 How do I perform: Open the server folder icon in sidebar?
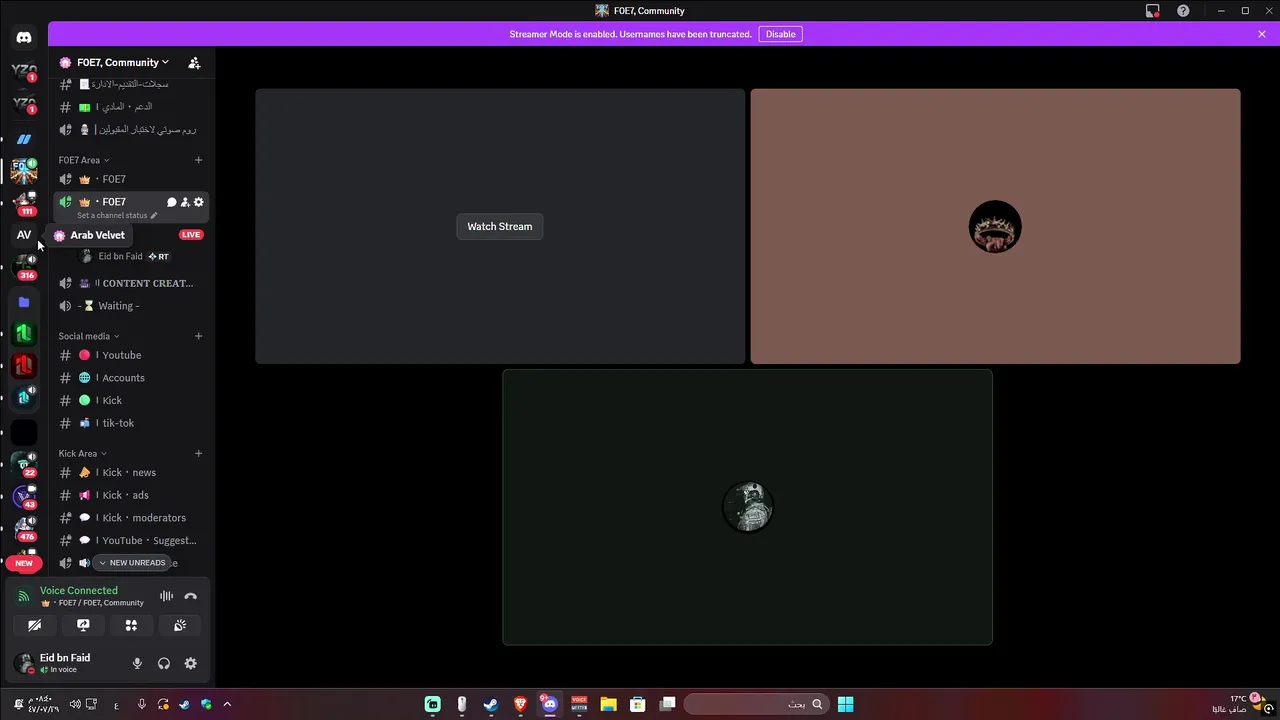click(24, 302)
